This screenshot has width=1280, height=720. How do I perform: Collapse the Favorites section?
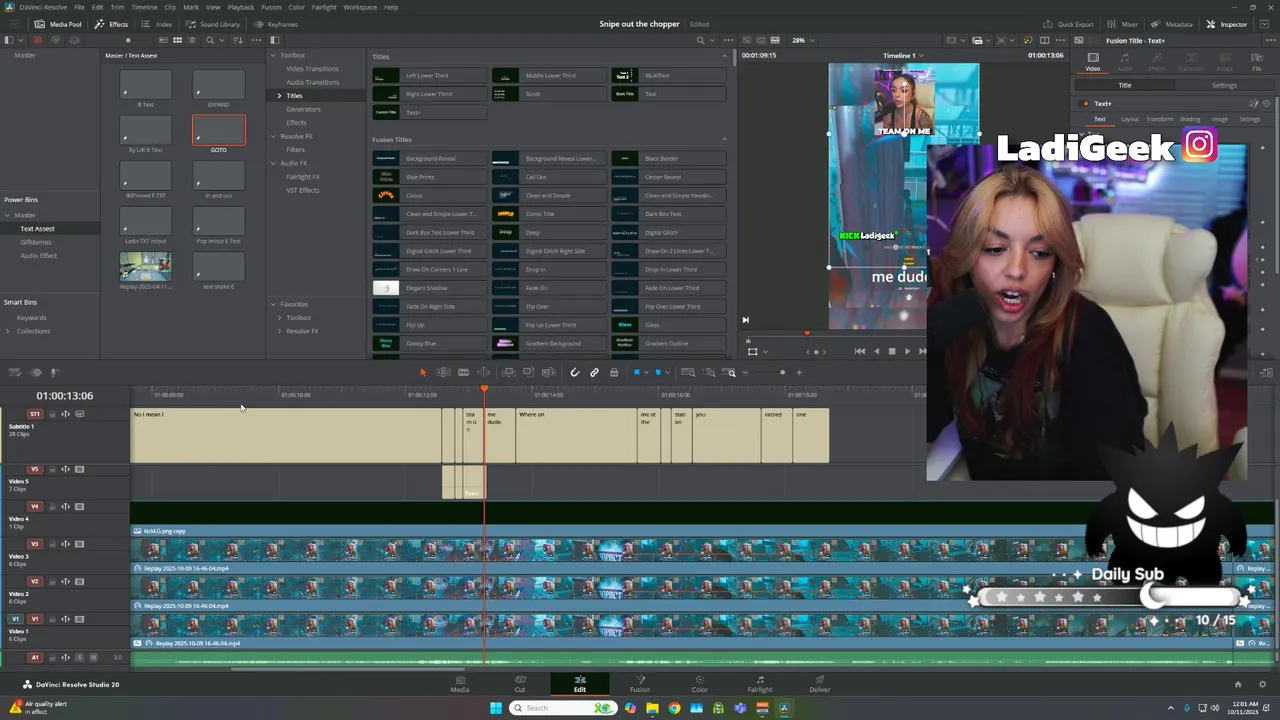(274, 304)
